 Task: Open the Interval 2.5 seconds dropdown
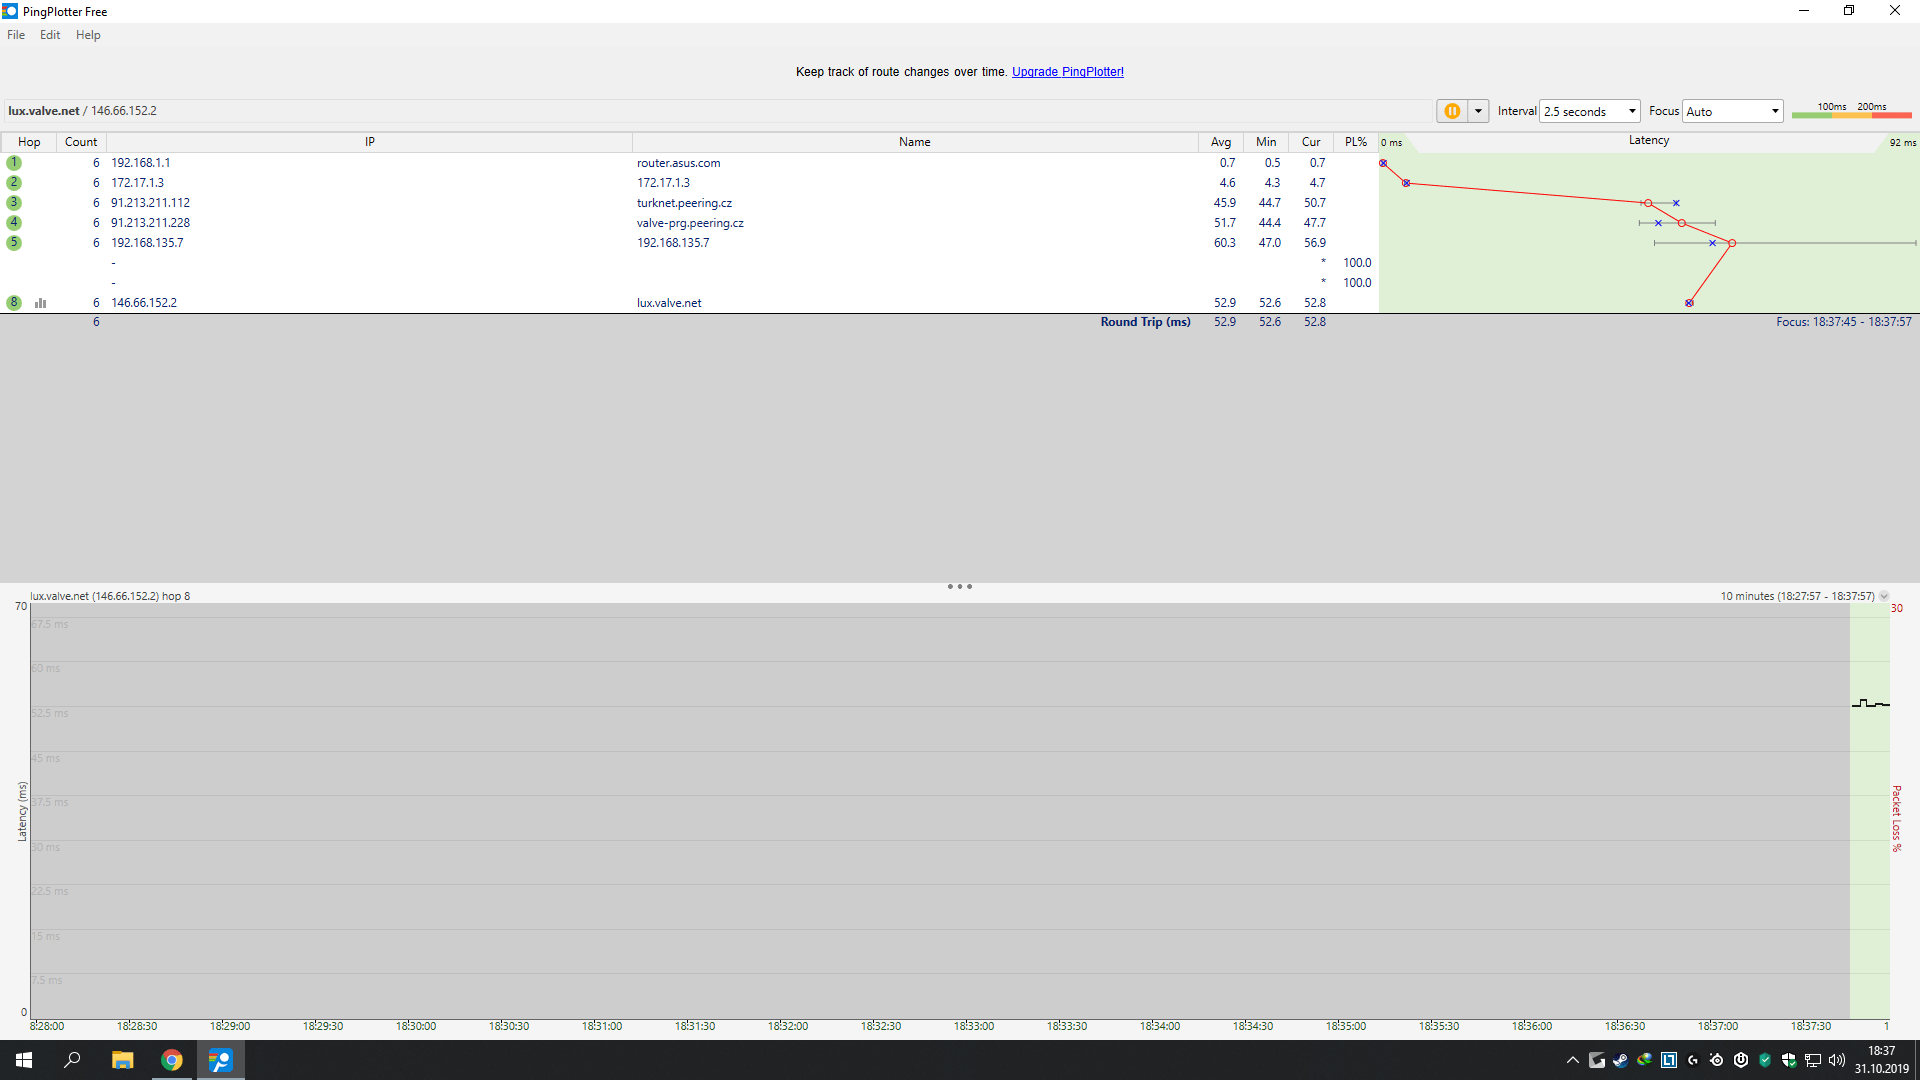click(x=1590, y=111)
